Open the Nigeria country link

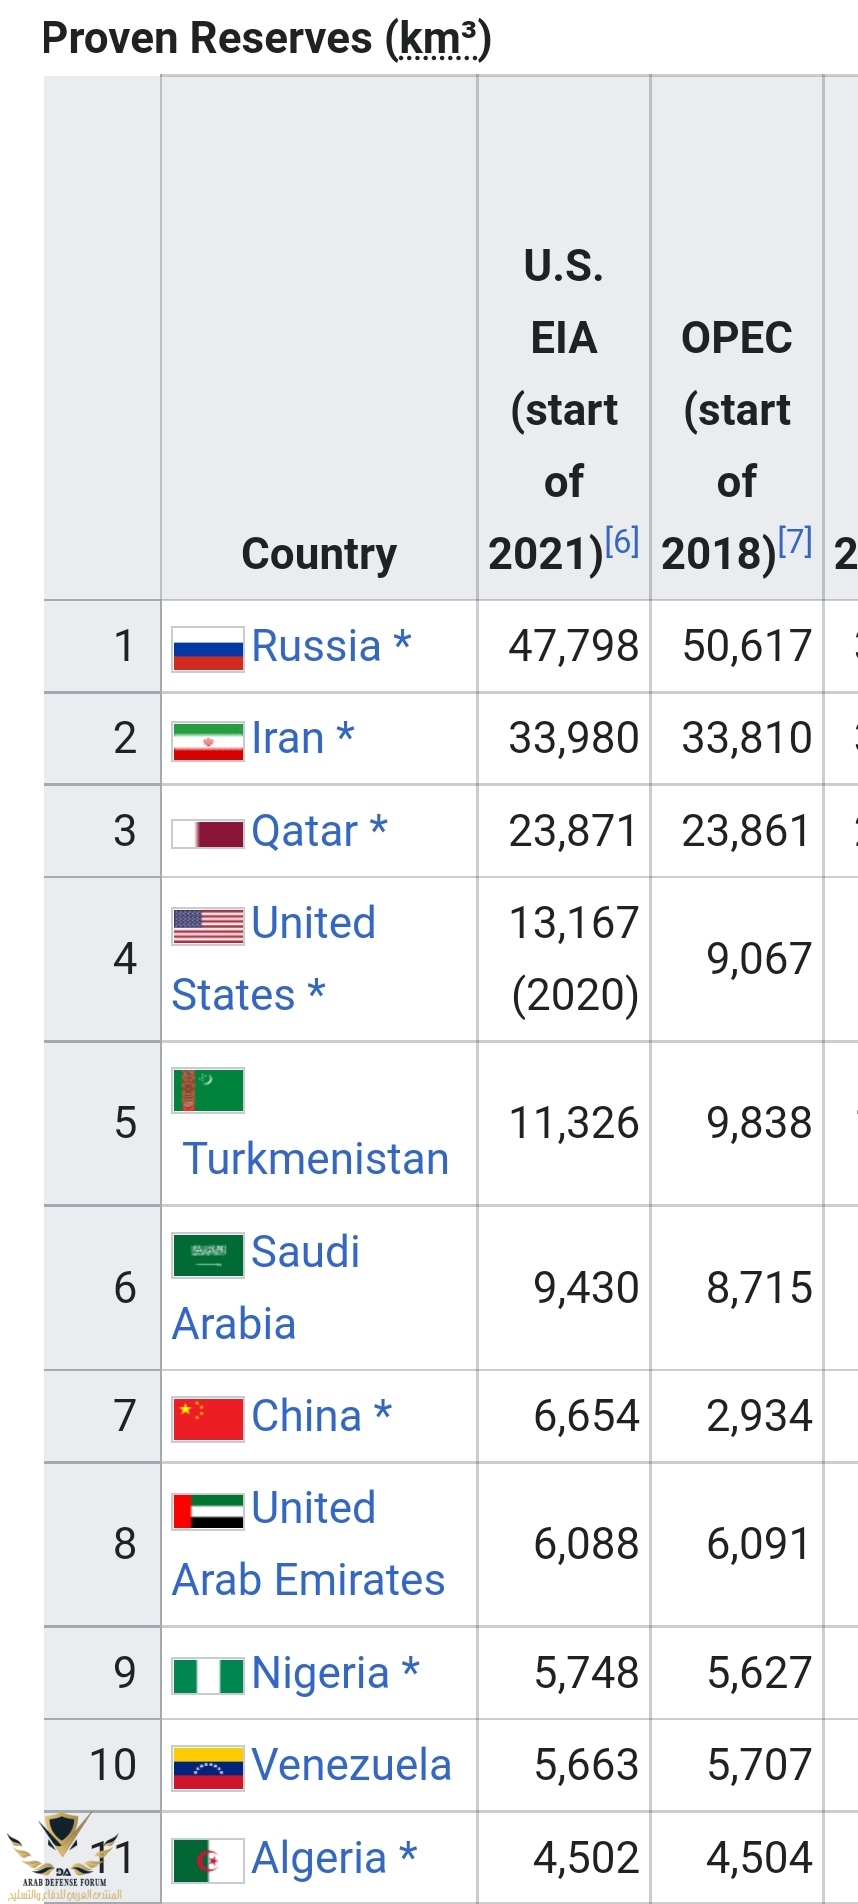[x=320, y=1673]
